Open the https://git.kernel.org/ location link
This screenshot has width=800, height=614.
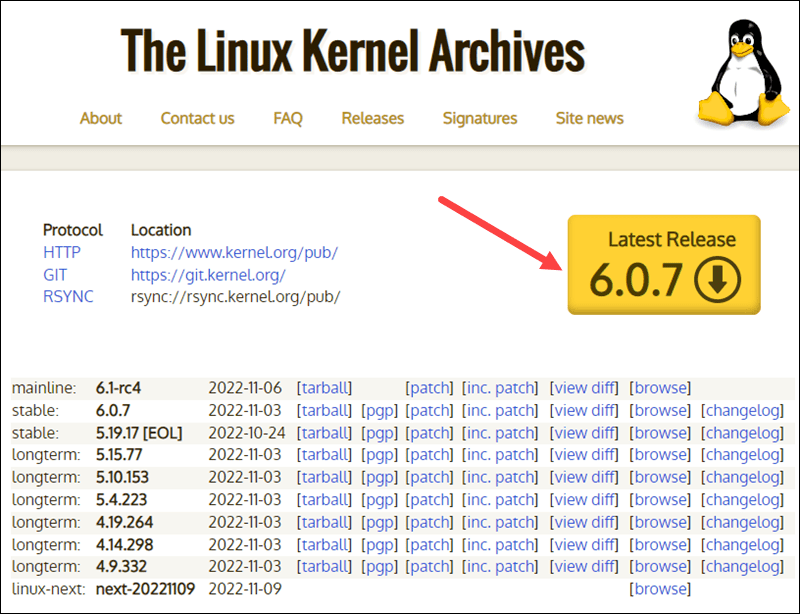coord(208,274)
